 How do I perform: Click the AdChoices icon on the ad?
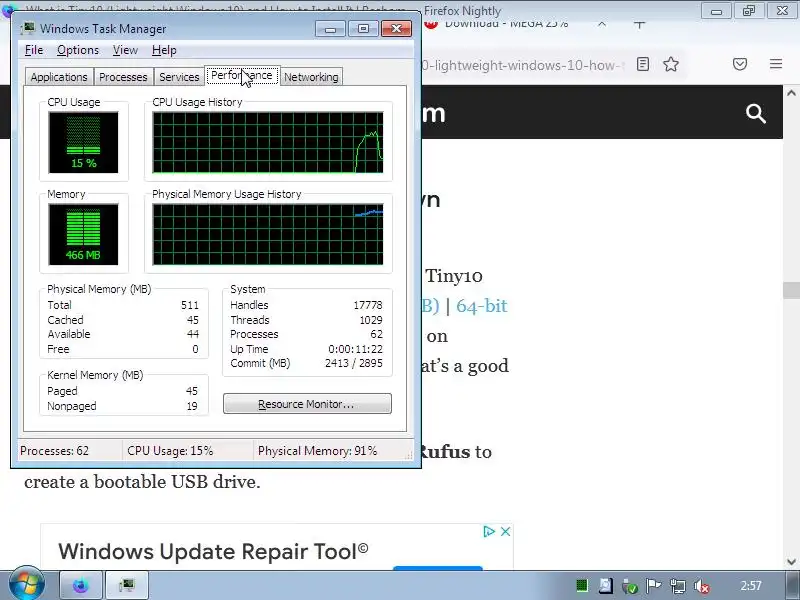(489, 532)
